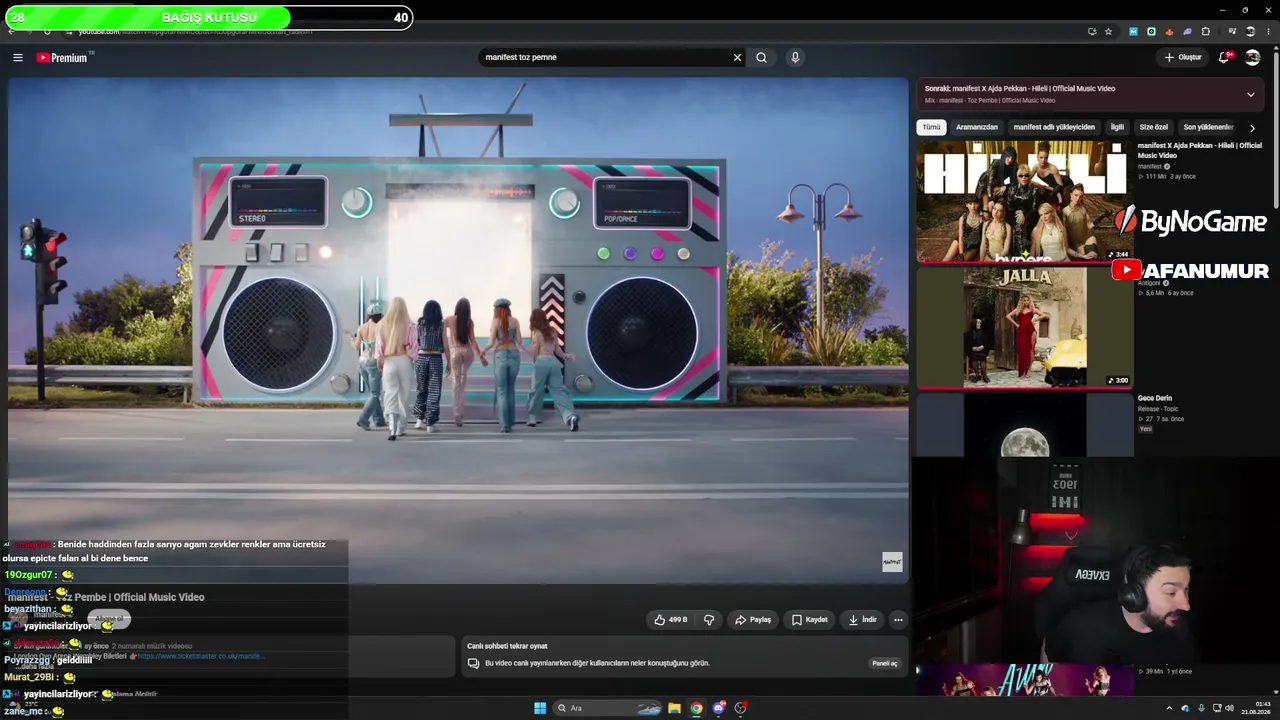The height and width of the screenshot is (720, 1280).
Task: Click the install app icon in address bar
Action: click(x=1091, y=31)
